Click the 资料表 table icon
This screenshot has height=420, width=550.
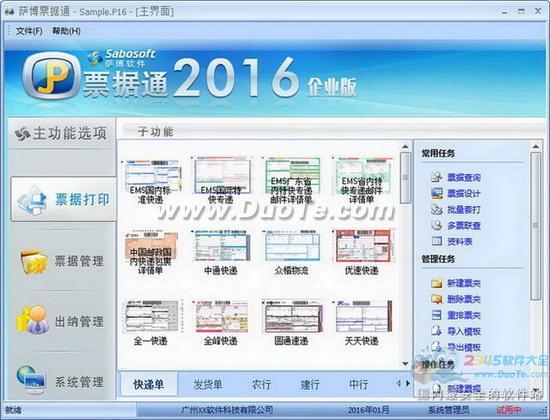(x=437, y=241)
